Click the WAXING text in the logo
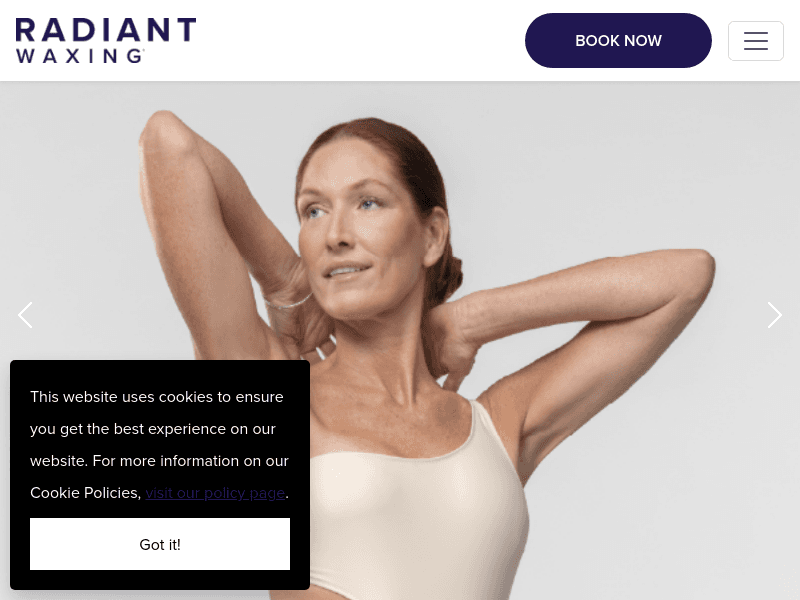This screenshot has height=600, width=800. [80, 56]
